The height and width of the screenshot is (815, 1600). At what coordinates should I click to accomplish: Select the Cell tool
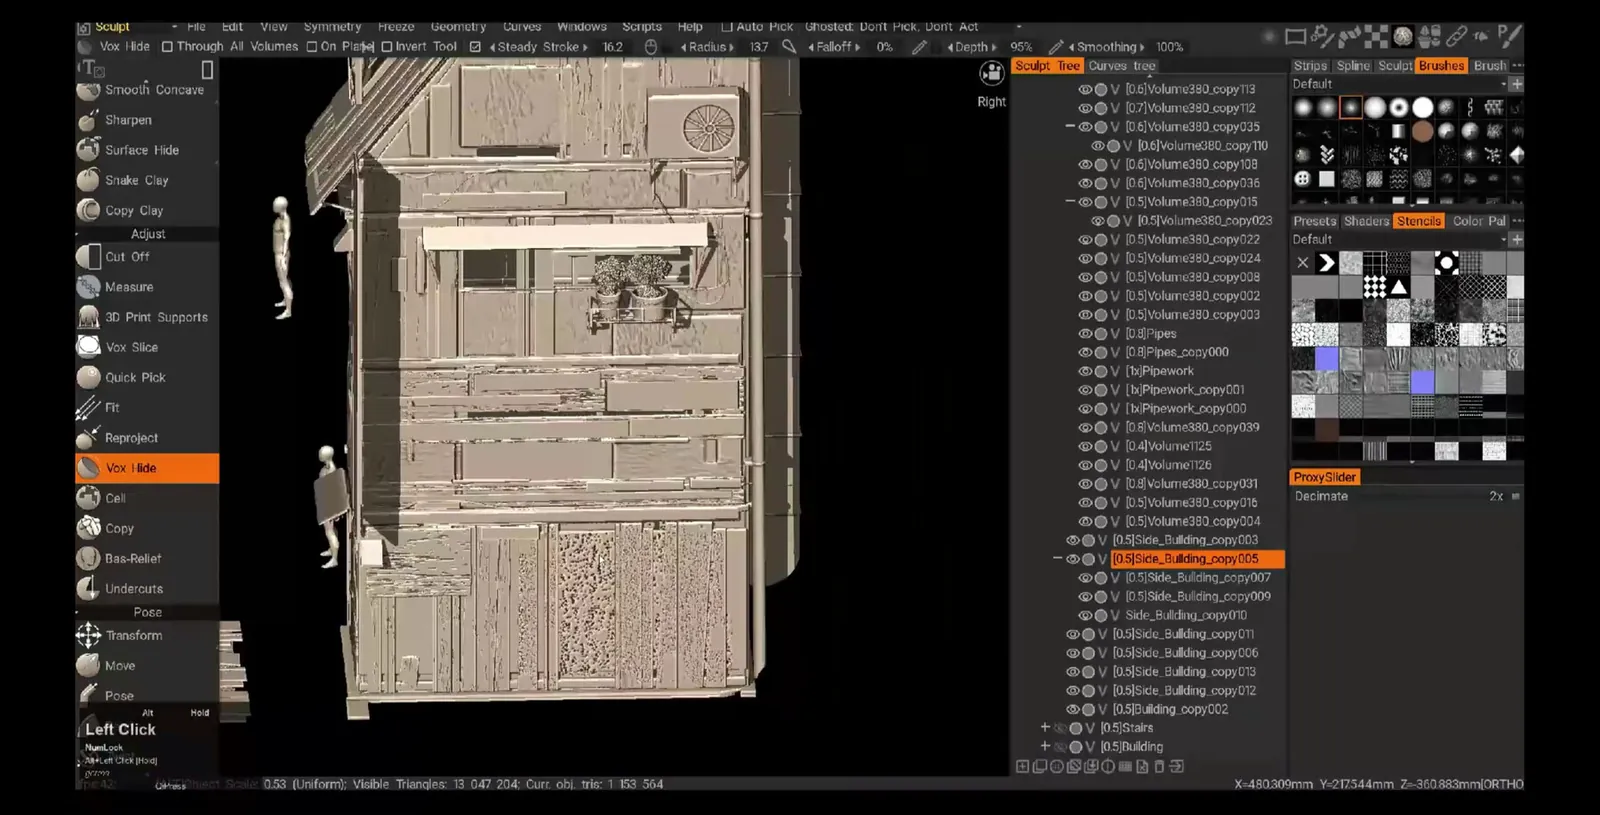(x=147, y=498)
